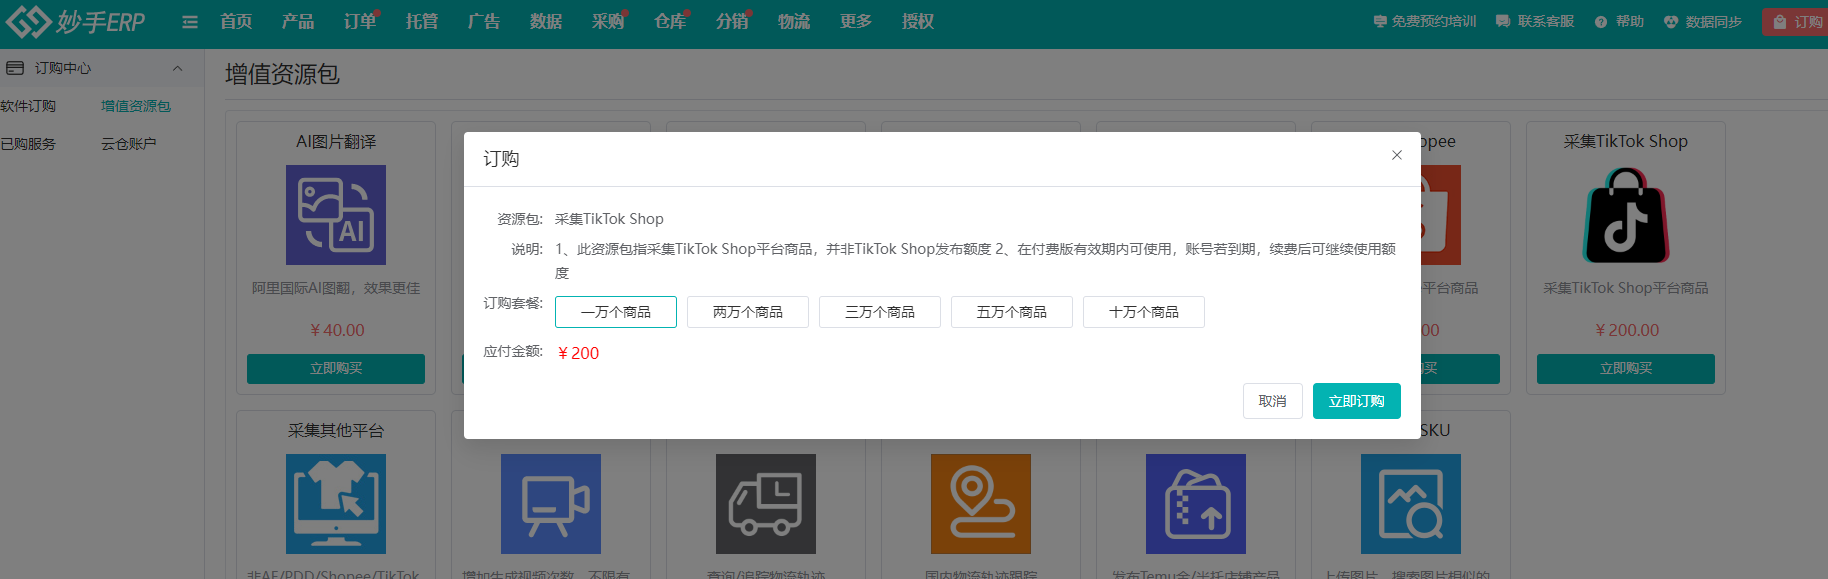Click the 增值资源包 page heading
The width and height of the screenshot is (1828, 579).
282,74
